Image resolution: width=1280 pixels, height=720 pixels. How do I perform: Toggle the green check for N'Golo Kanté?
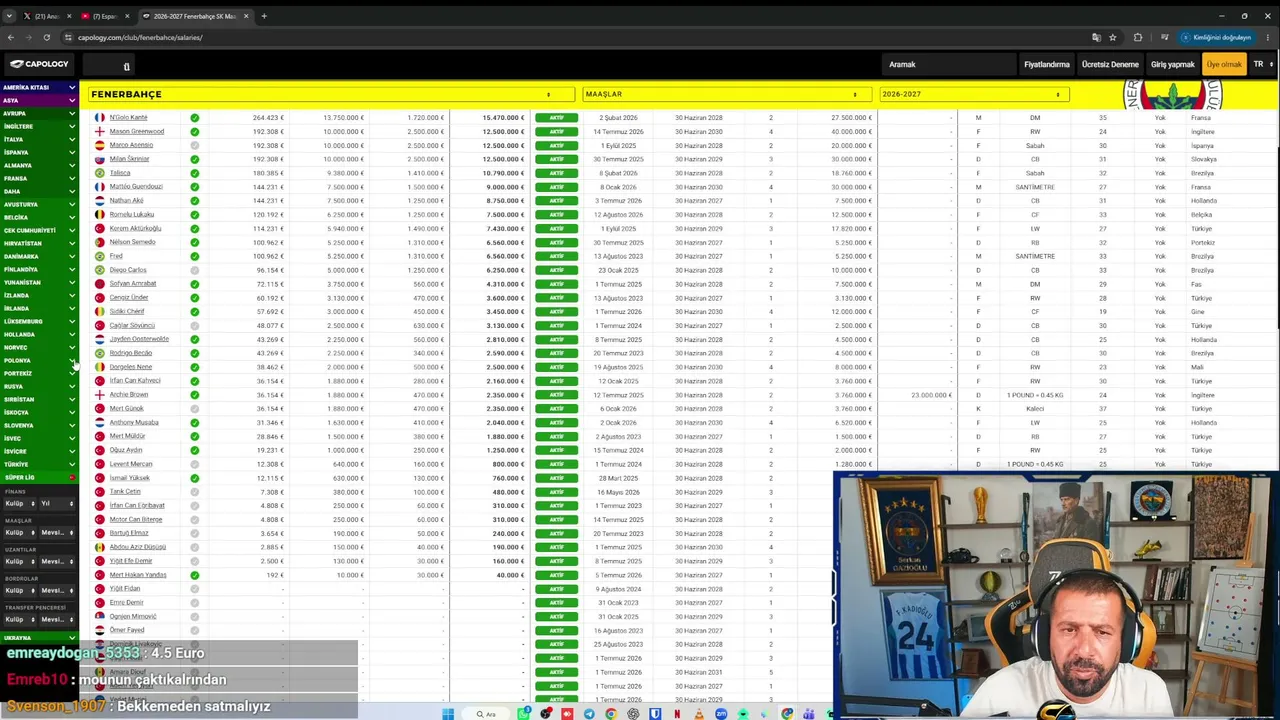pos(195,118)
